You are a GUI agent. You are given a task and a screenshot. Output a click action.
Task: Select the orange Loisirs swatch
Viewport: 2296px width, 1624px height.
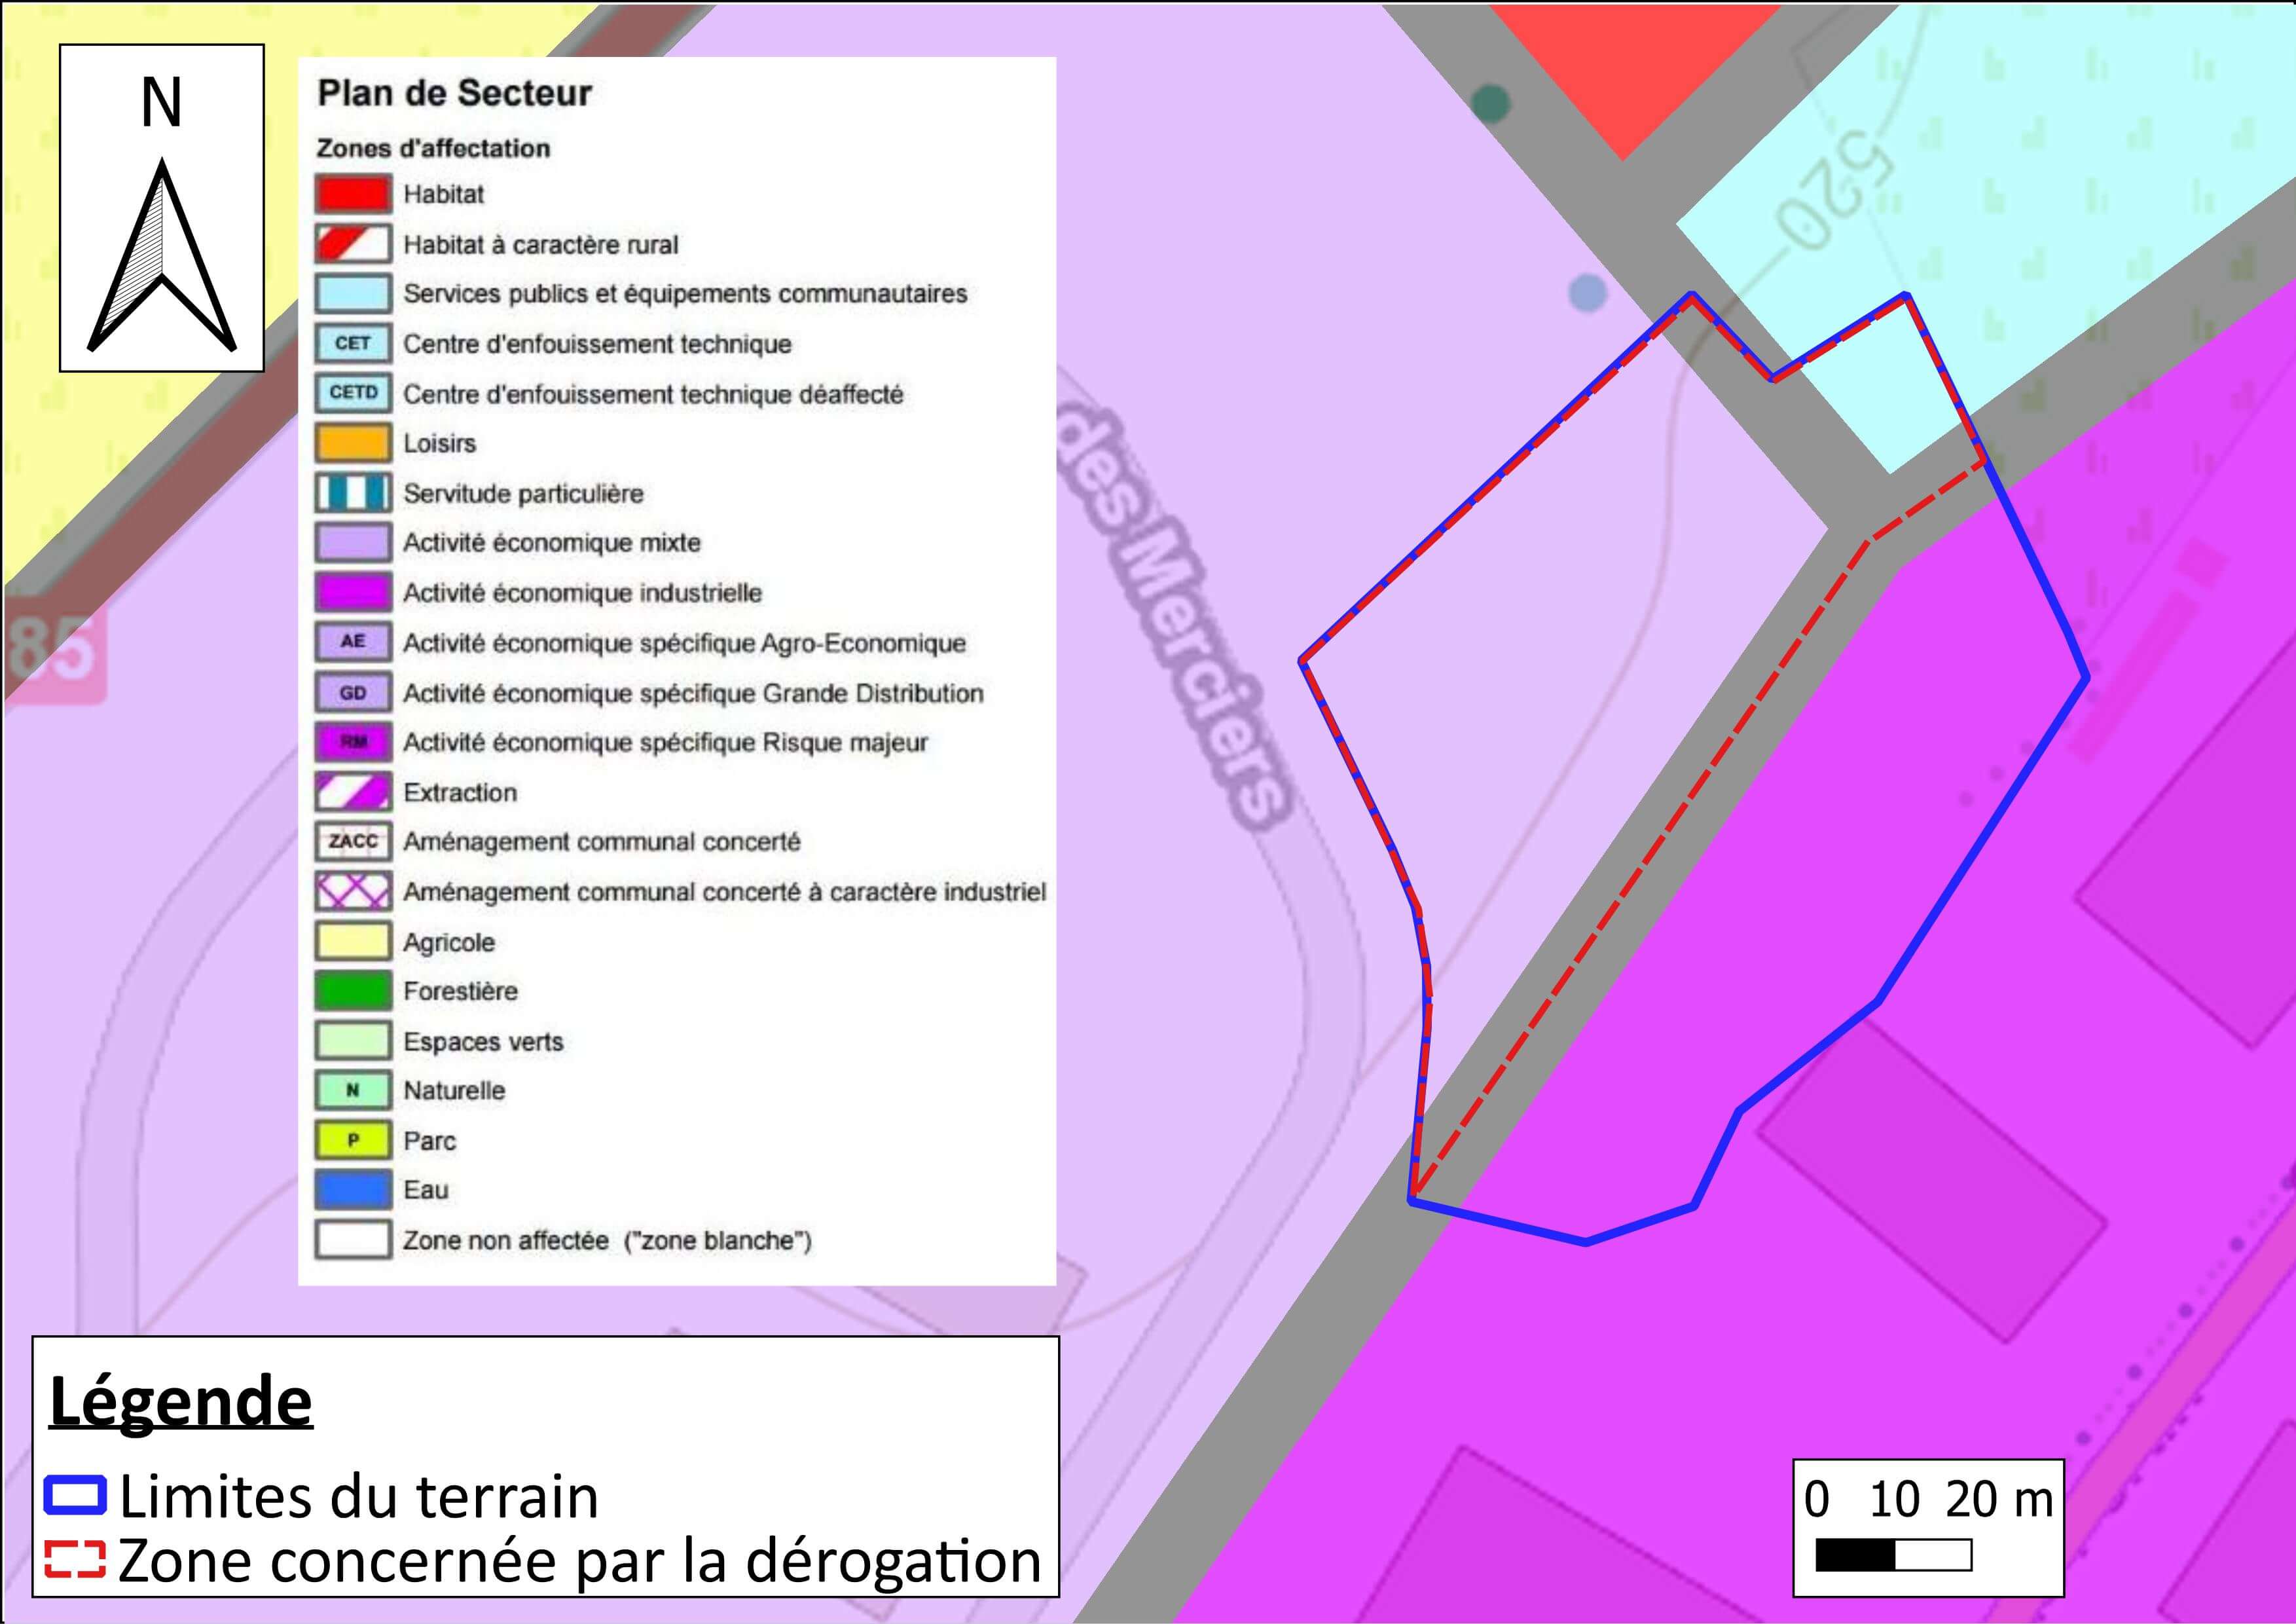tap(352, 443)
